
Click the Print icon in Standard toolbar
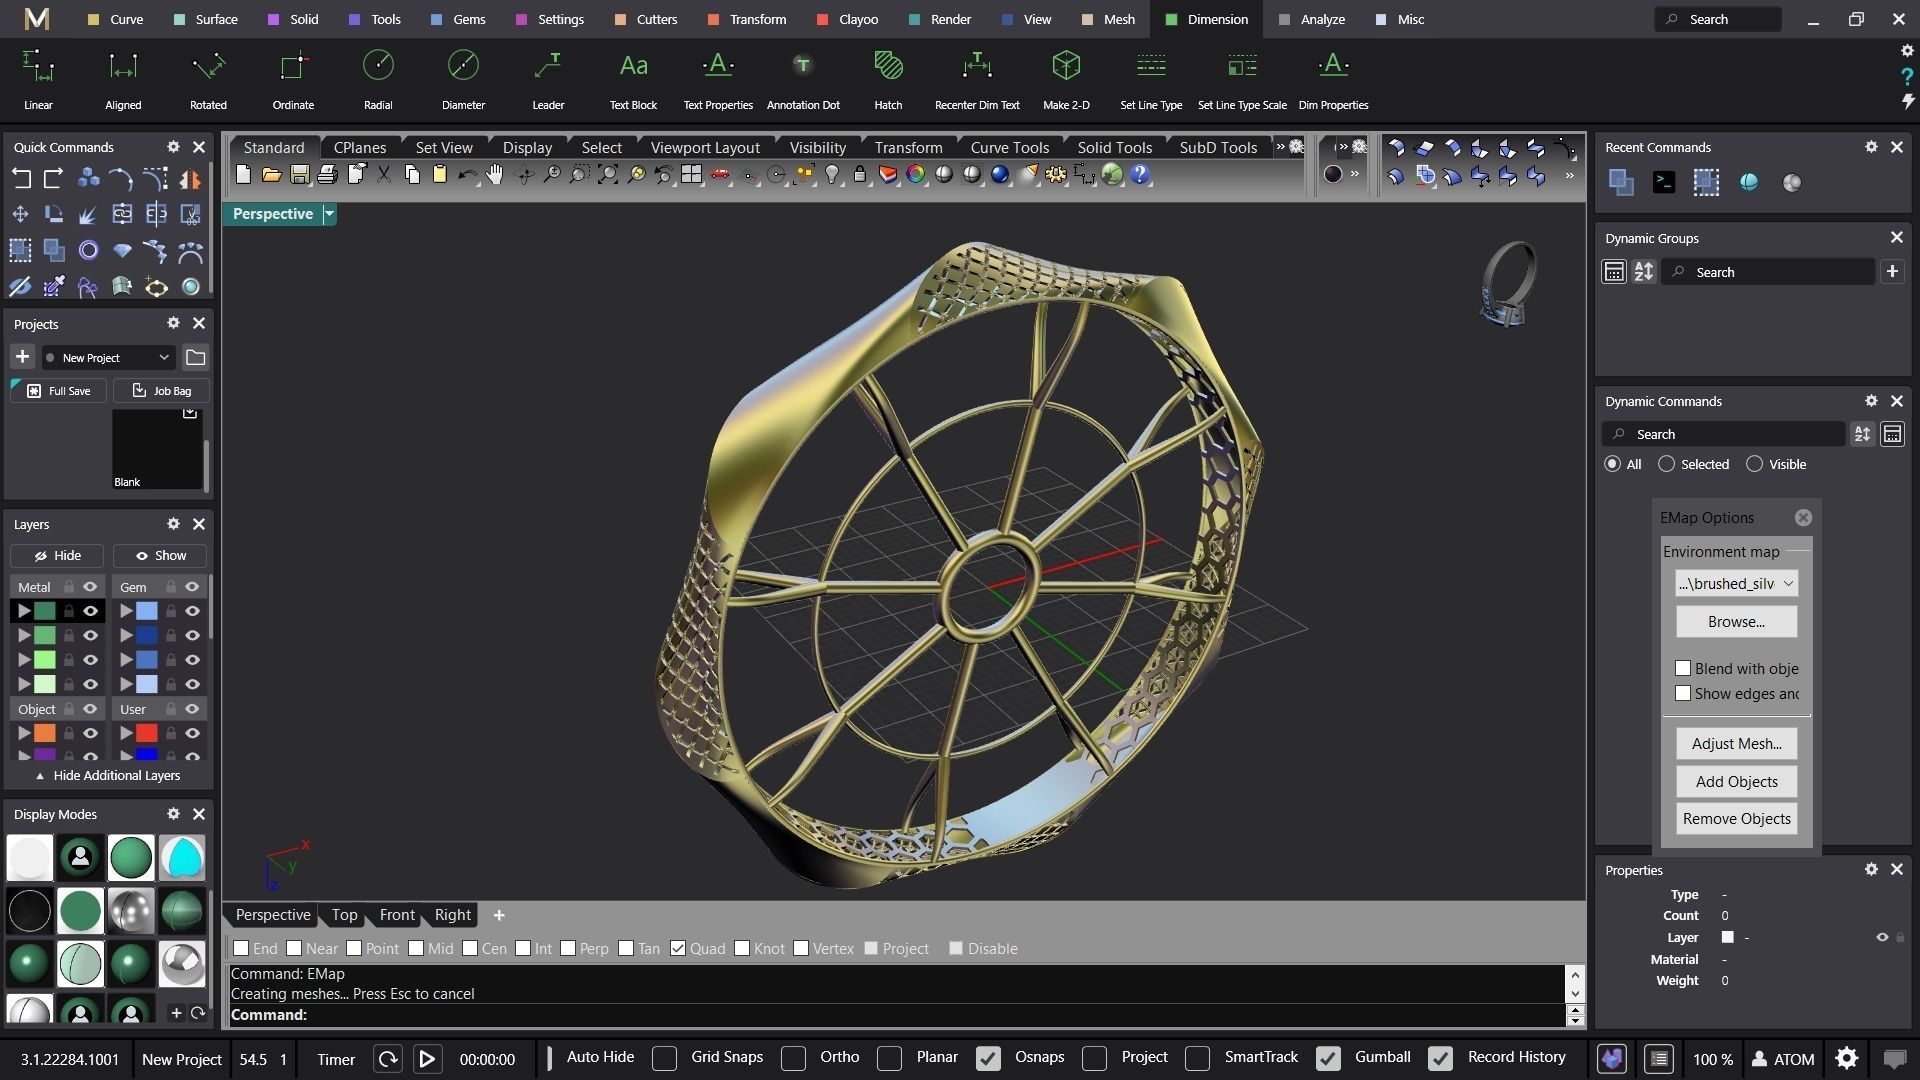[327, 175]
